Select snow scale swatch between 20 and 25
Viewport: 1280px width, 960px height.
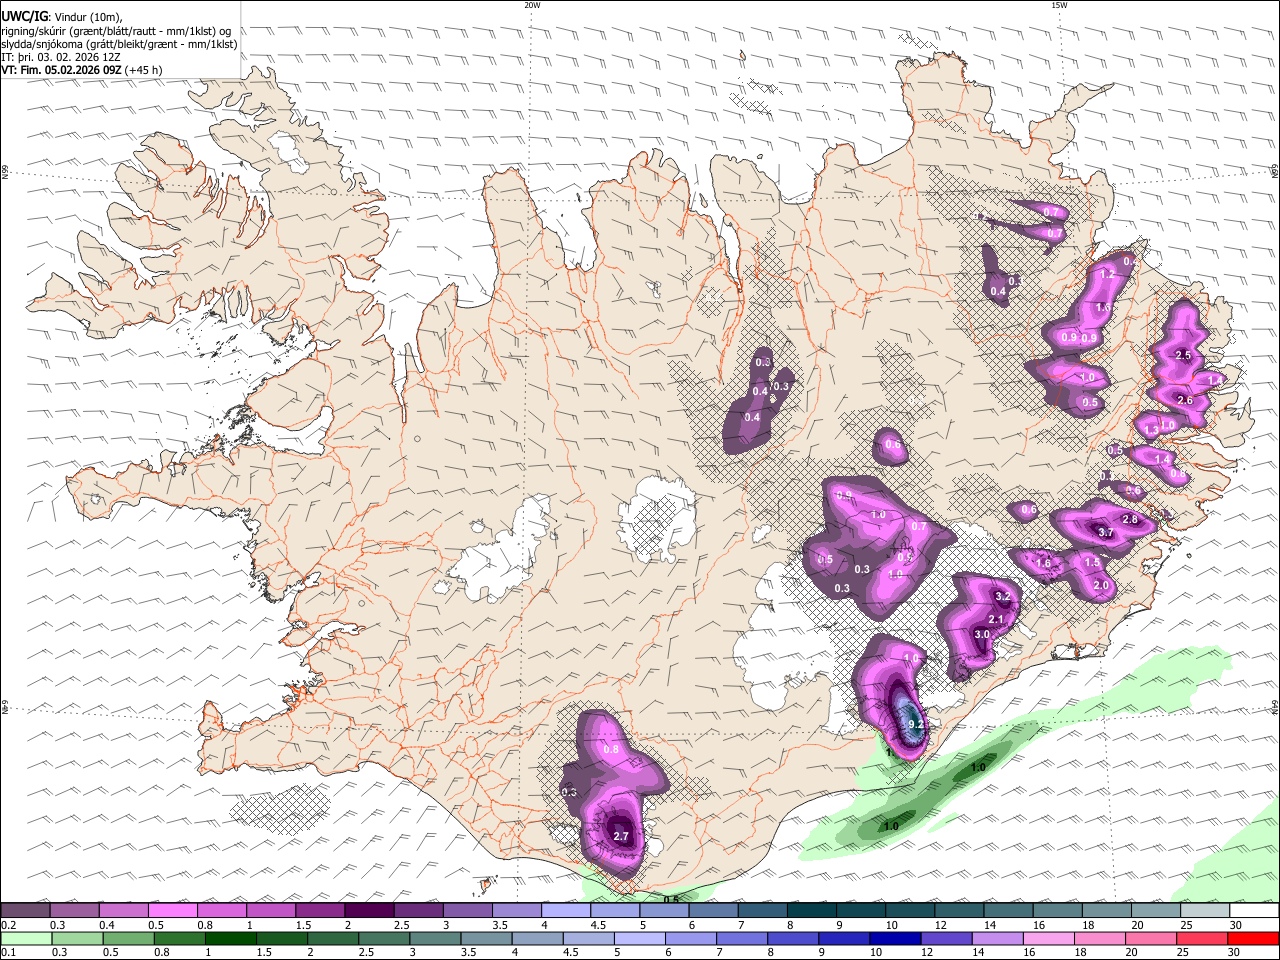(x=1155, y=911)
